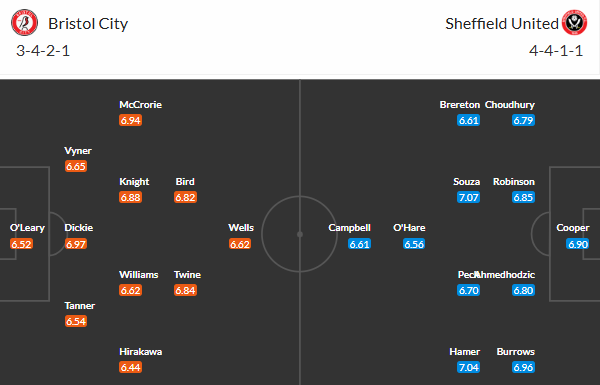
Task: Click Choudhury's 6.79 rating badge
Action: 523,120
